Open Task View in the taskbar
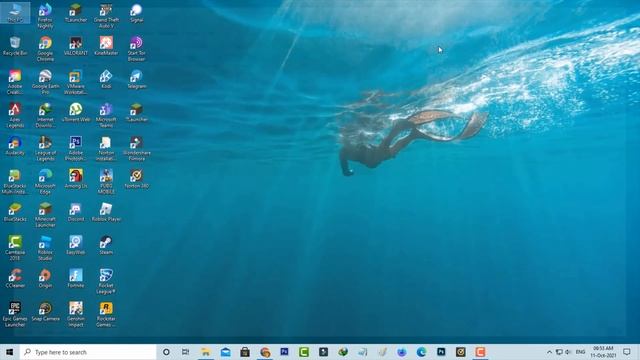Viewport: 640px width, 360px height. pyautogui.click(x=186, y=352)
